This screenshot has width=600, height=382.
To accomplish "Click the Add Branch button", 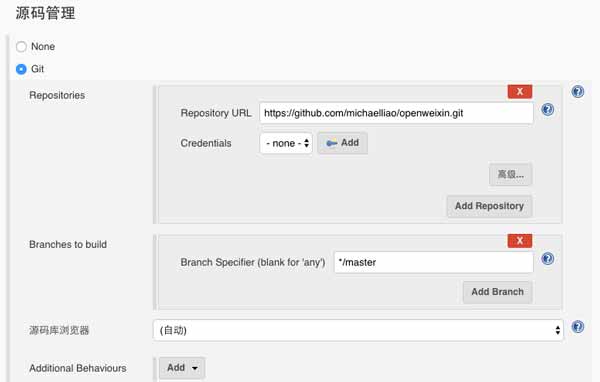I will 497,292.
